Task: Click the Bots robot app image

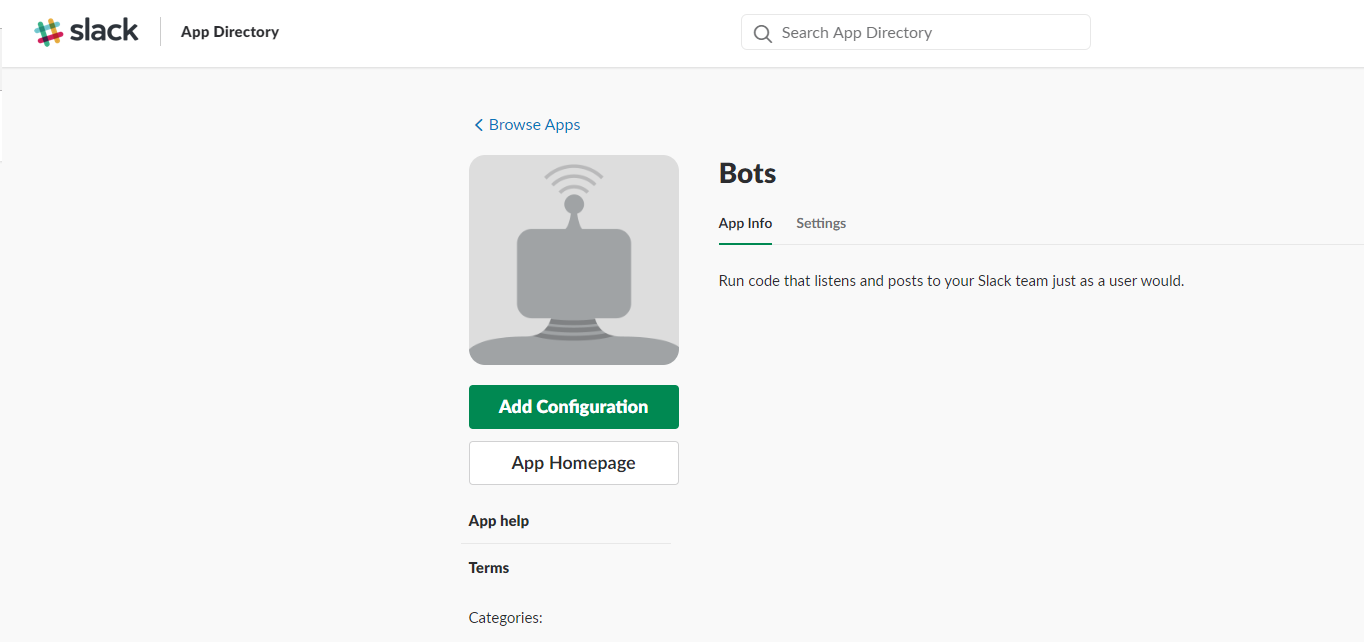Action: (574, 260)
